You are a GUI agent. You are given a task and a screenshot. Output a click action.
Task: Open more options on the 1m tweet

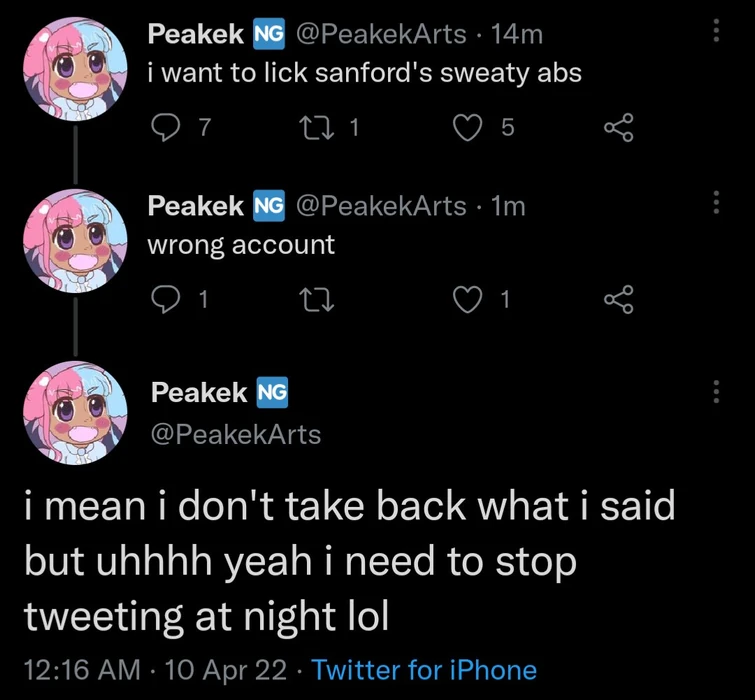coord(716,204)
